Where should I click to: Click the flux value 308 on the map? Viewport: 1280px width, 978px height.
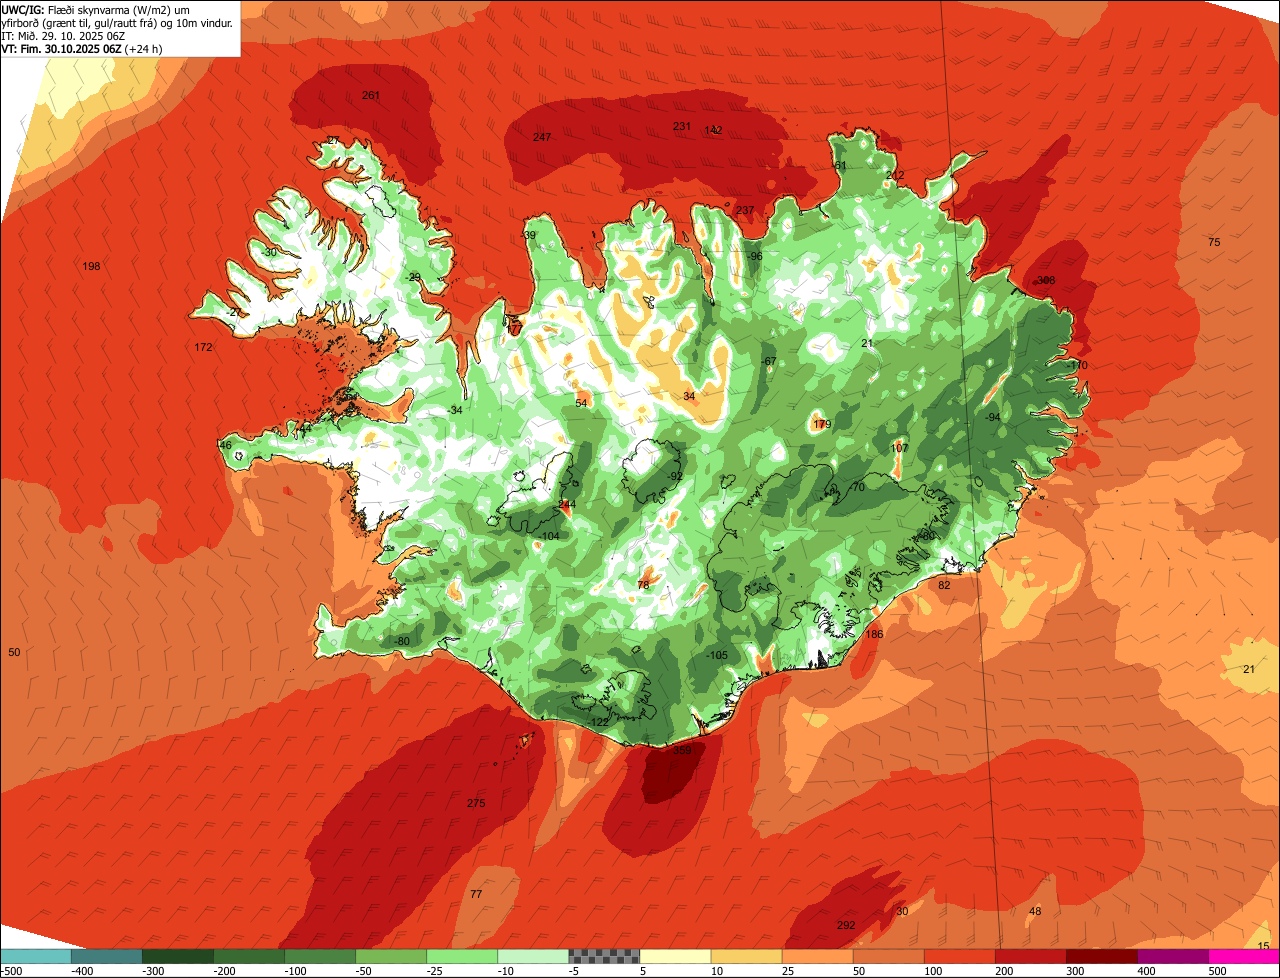[1046, 281]
